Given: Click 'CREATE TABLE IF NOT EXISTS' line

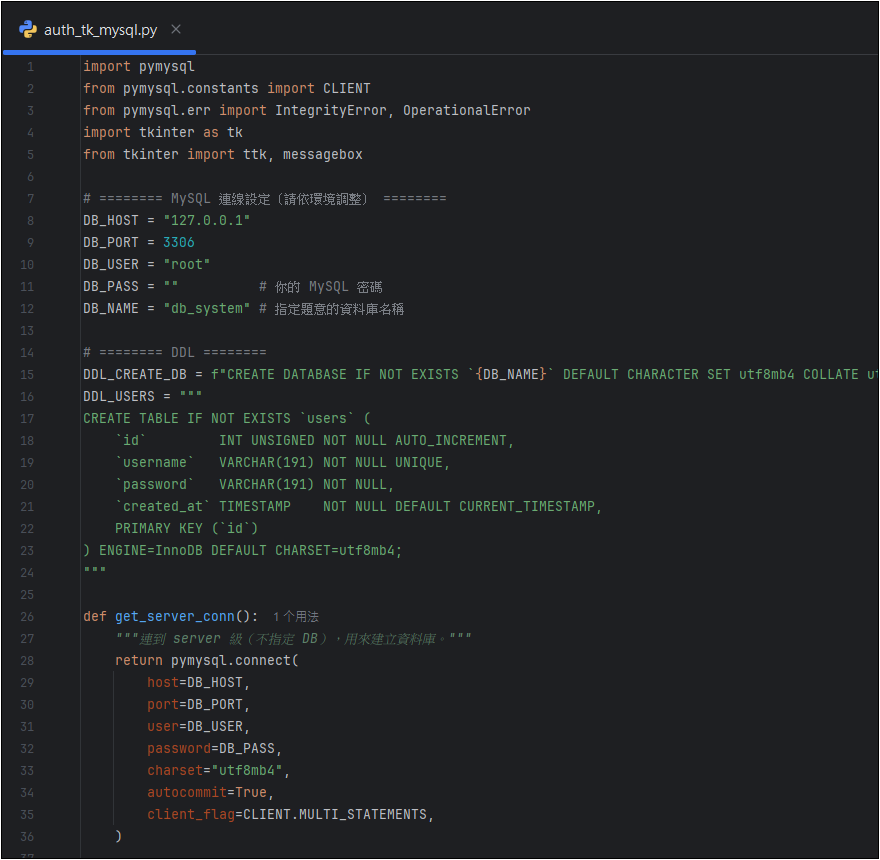Looking at the screenshot, I should (x=227, y=419).
